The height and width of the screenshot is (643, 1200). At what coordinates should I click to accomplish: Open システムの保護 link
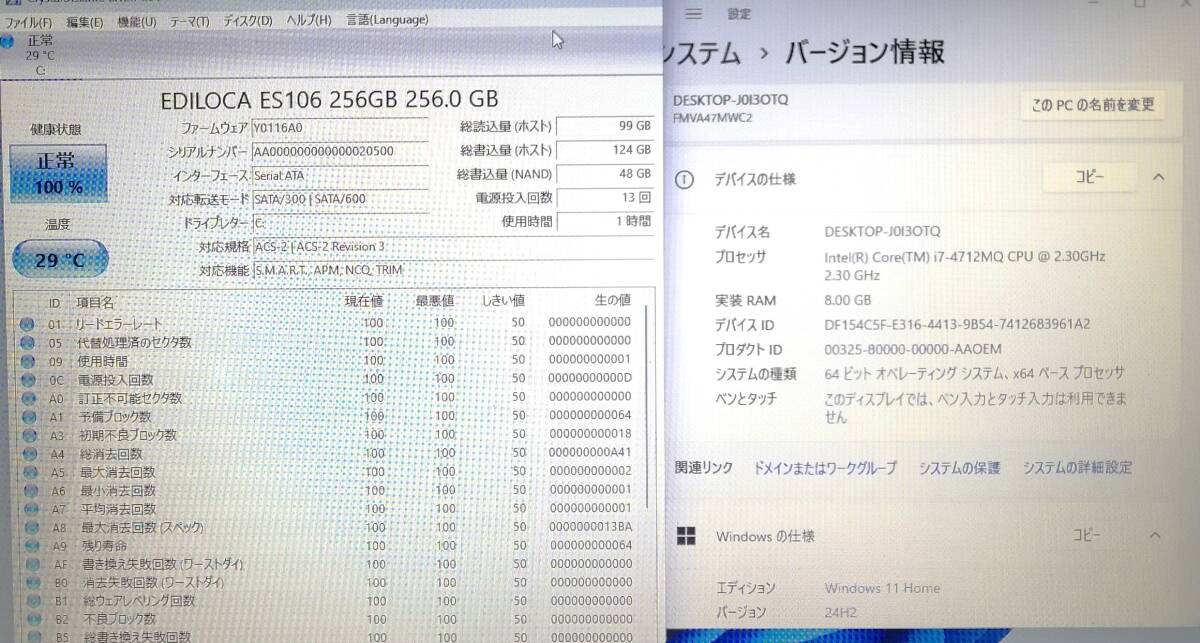pyautogui.click(x=960, y=467)
